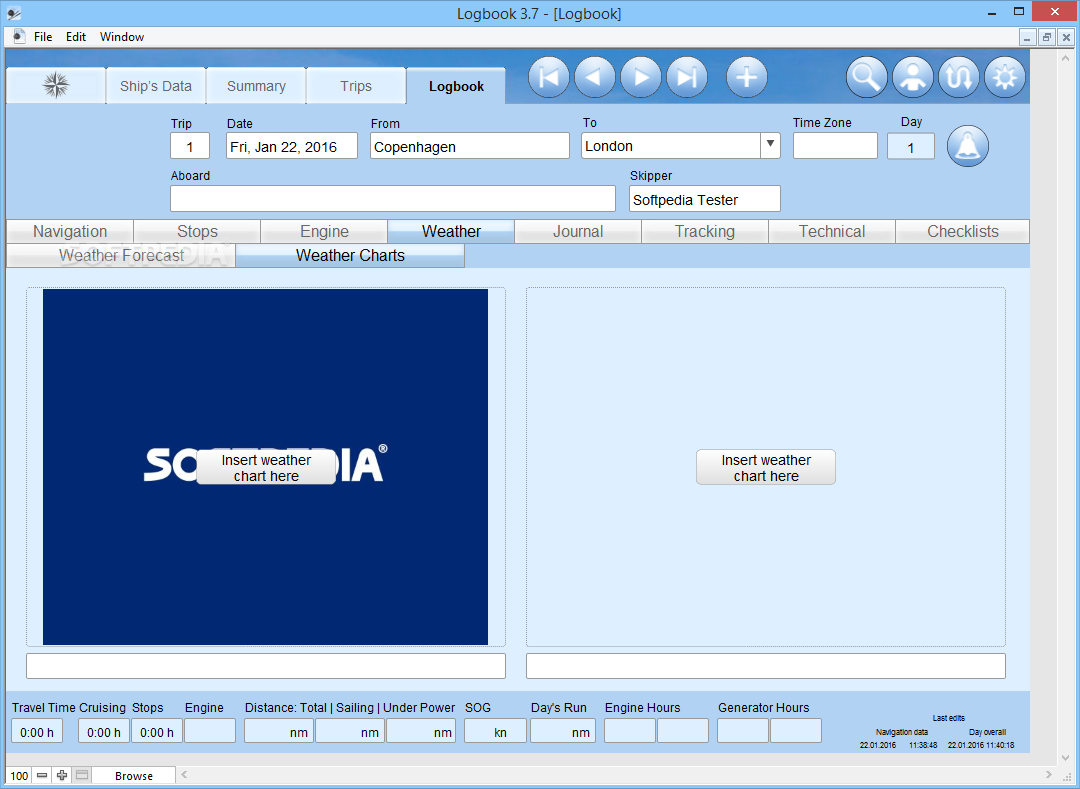1080x789 pixels.
Task: Click the From field containing Copenhagen
Action: (470, 147)
